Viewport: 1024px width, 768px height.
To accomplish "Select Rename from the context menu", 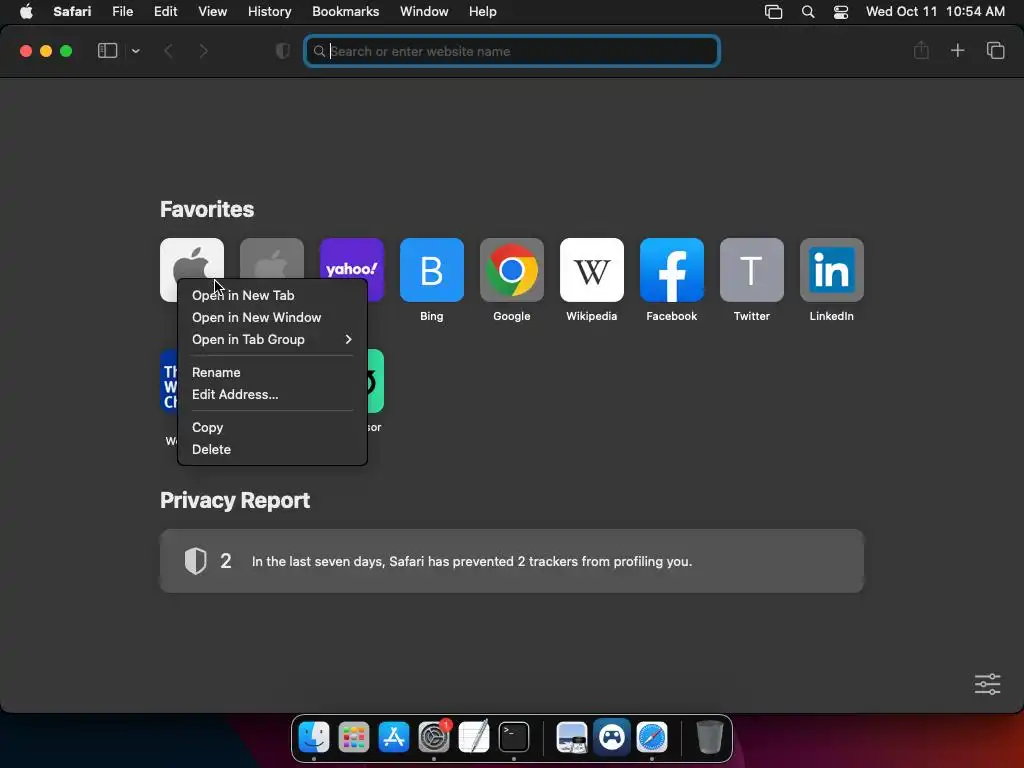I will pos(272,372).
